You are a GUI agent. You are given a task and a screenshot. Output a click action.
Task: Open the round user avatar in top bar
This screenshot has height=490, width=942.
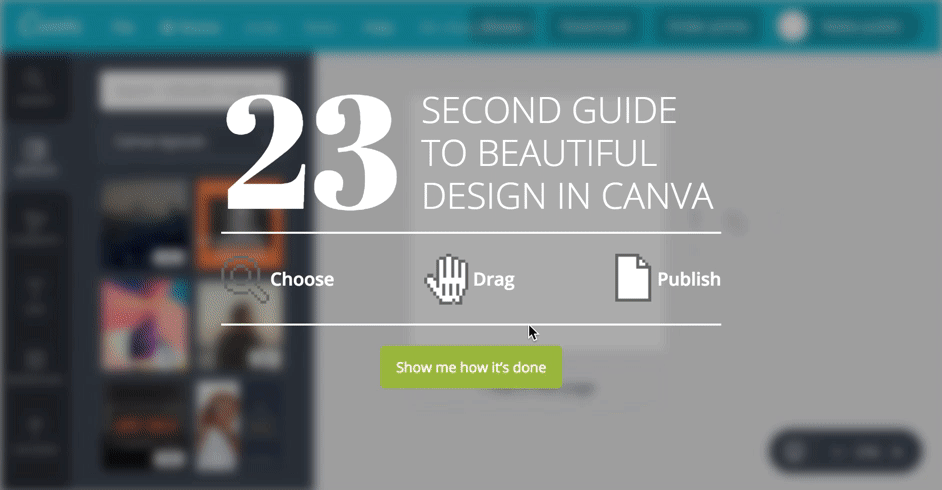click(x=792, y=26)
